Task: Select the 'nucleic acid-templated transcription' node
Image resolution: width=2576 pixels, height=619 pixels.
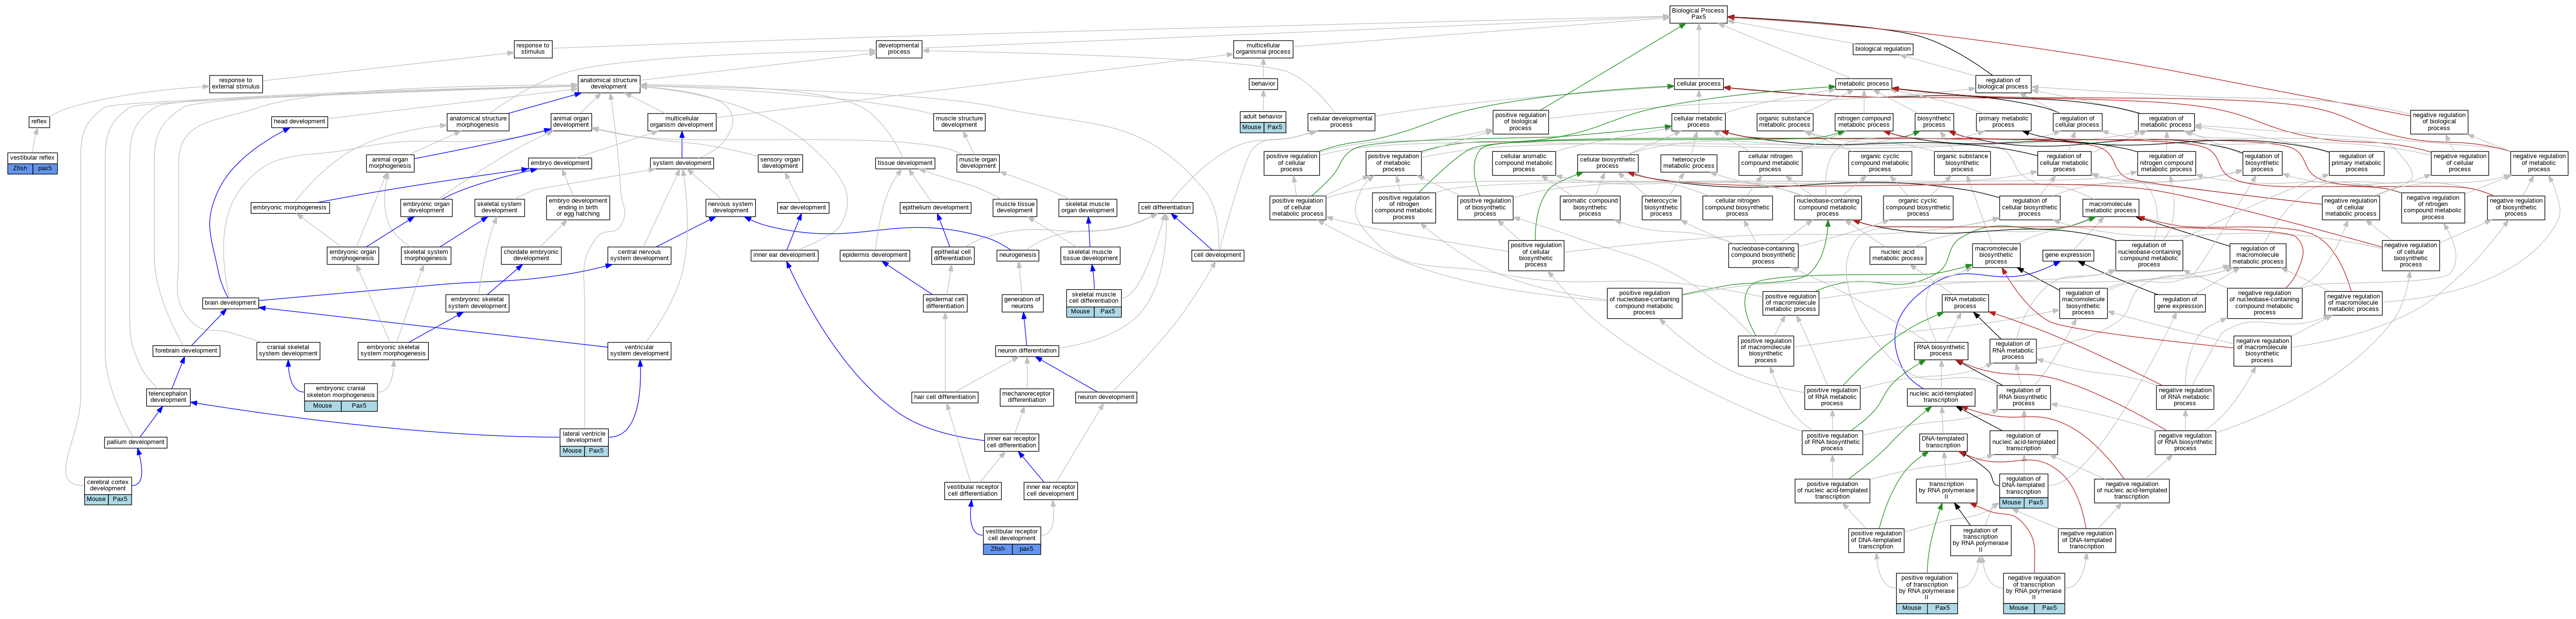Action: [x=1941, y=396]
